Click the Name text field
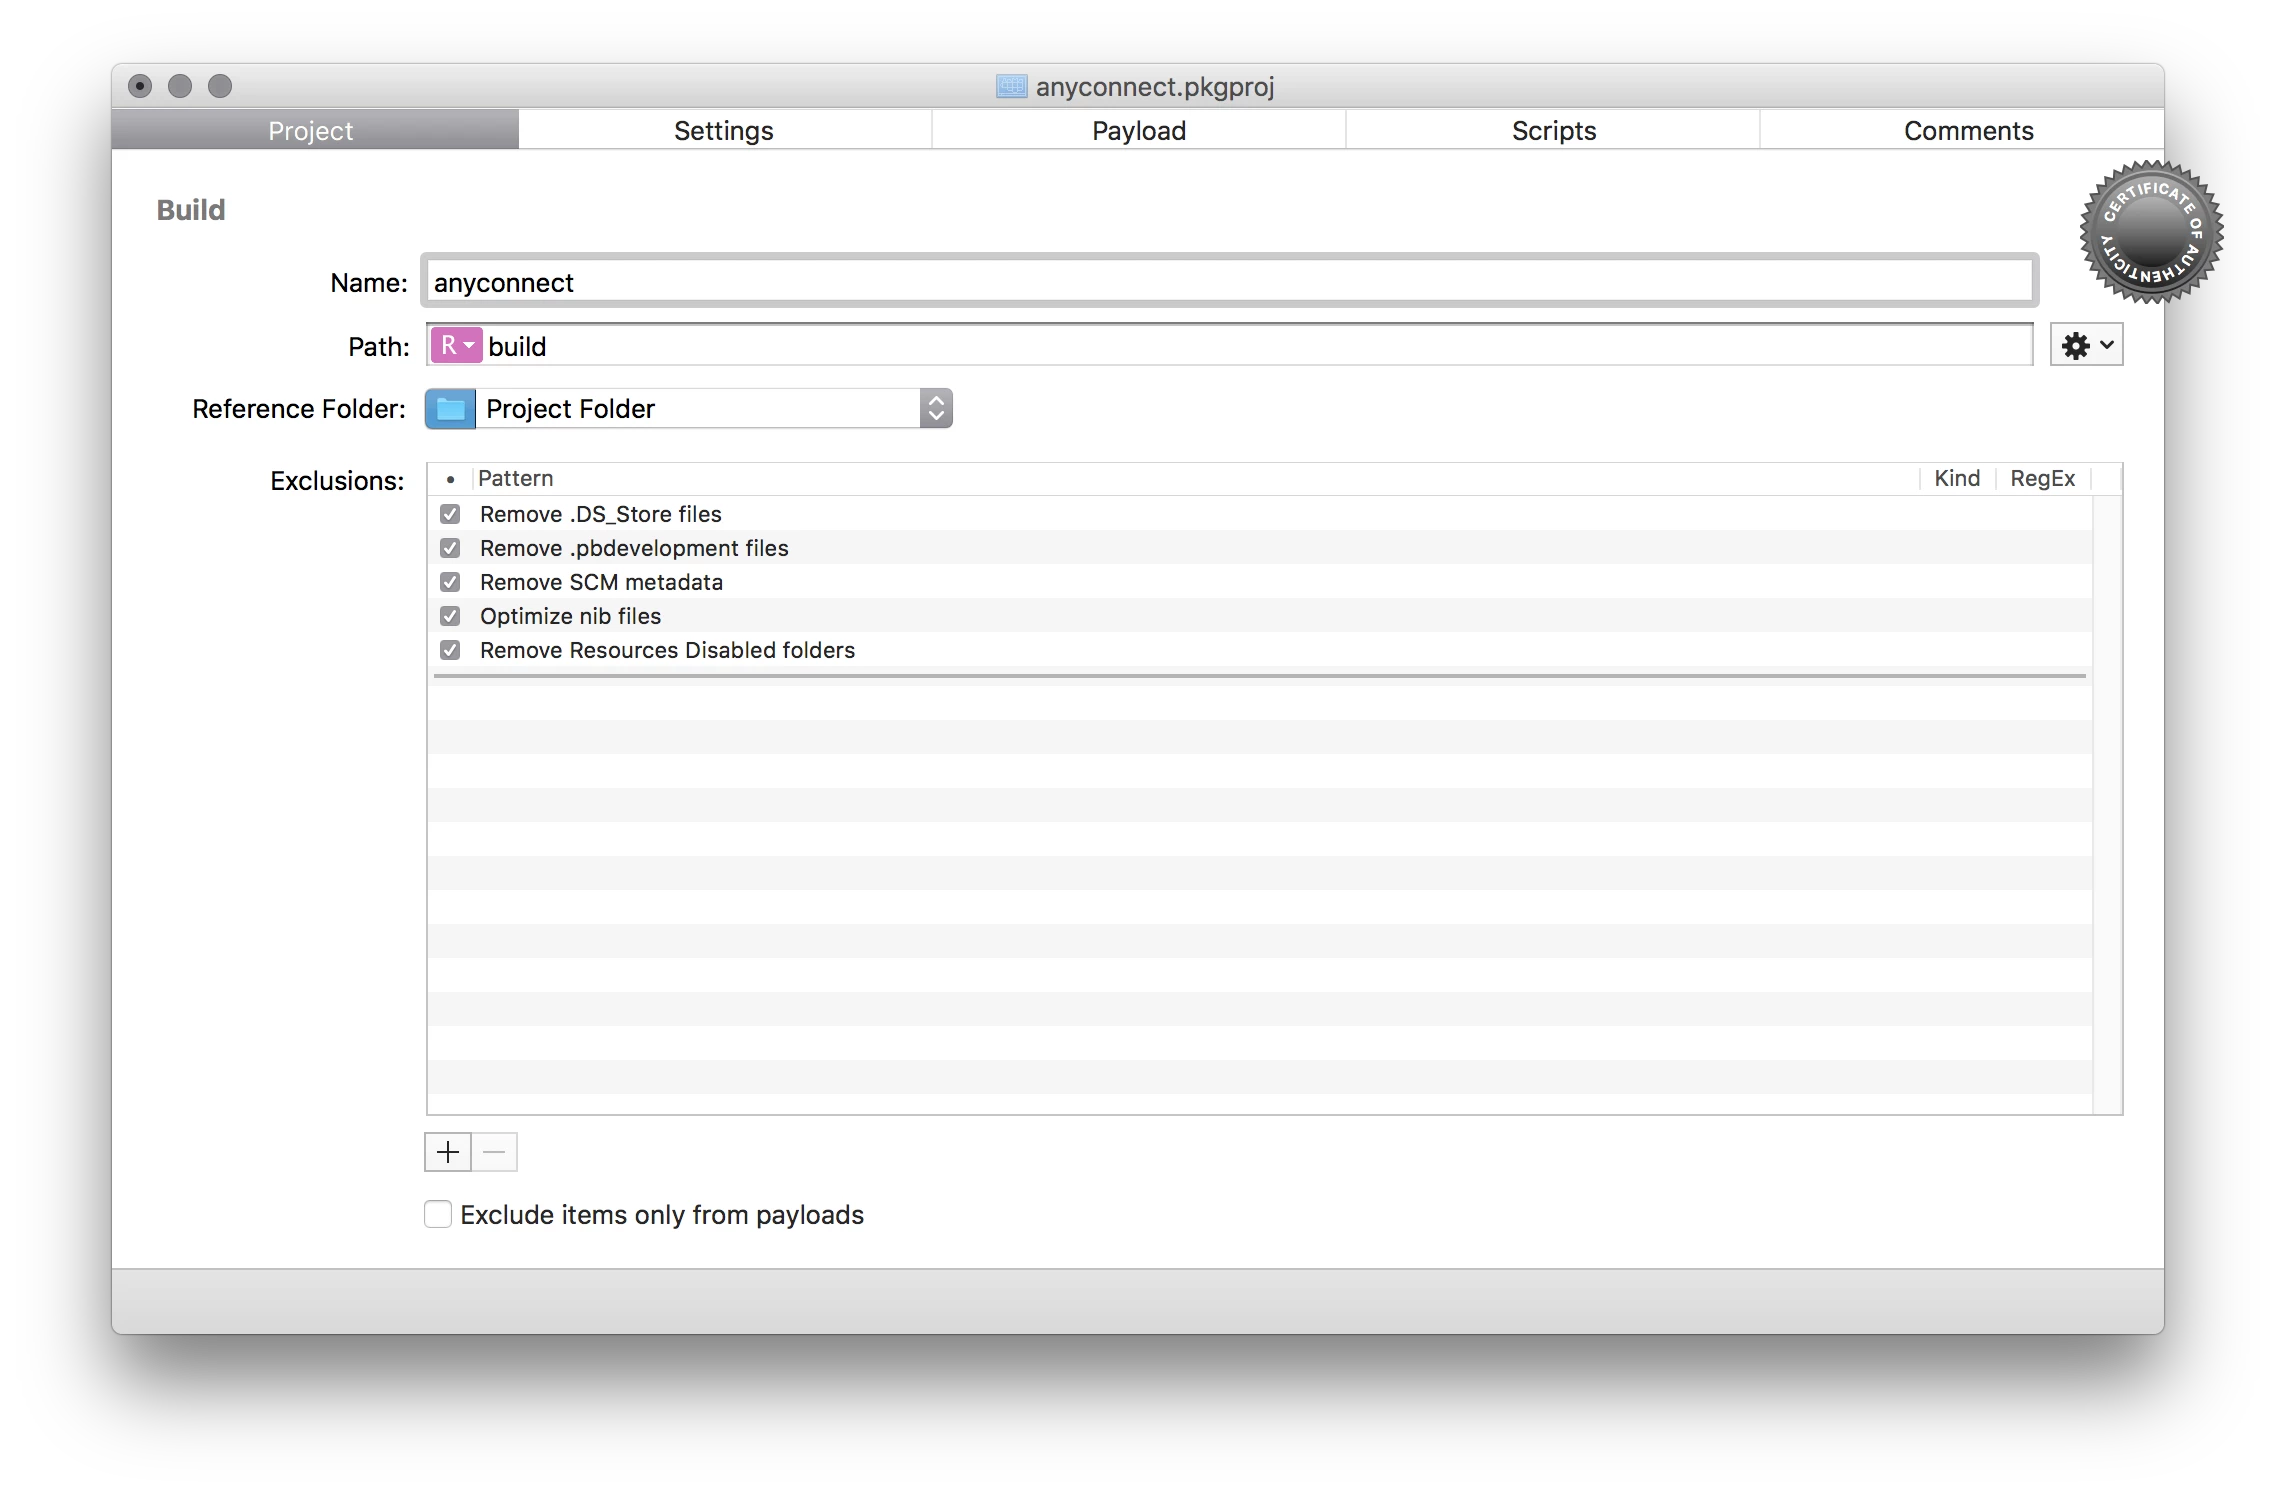Screen dimensions: 2276x1494 pos(1228,283)
